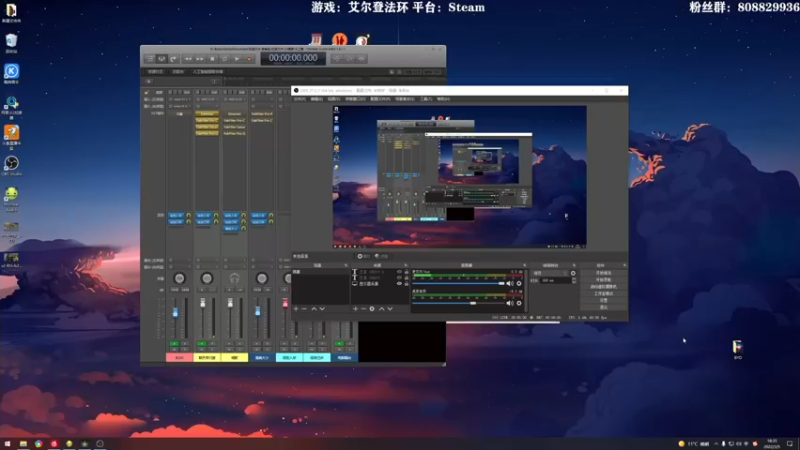The height and width of the screenshot is (450, 800).
Task: Select the second yellow plugin slot on second channel
Action: pos(207,120)
